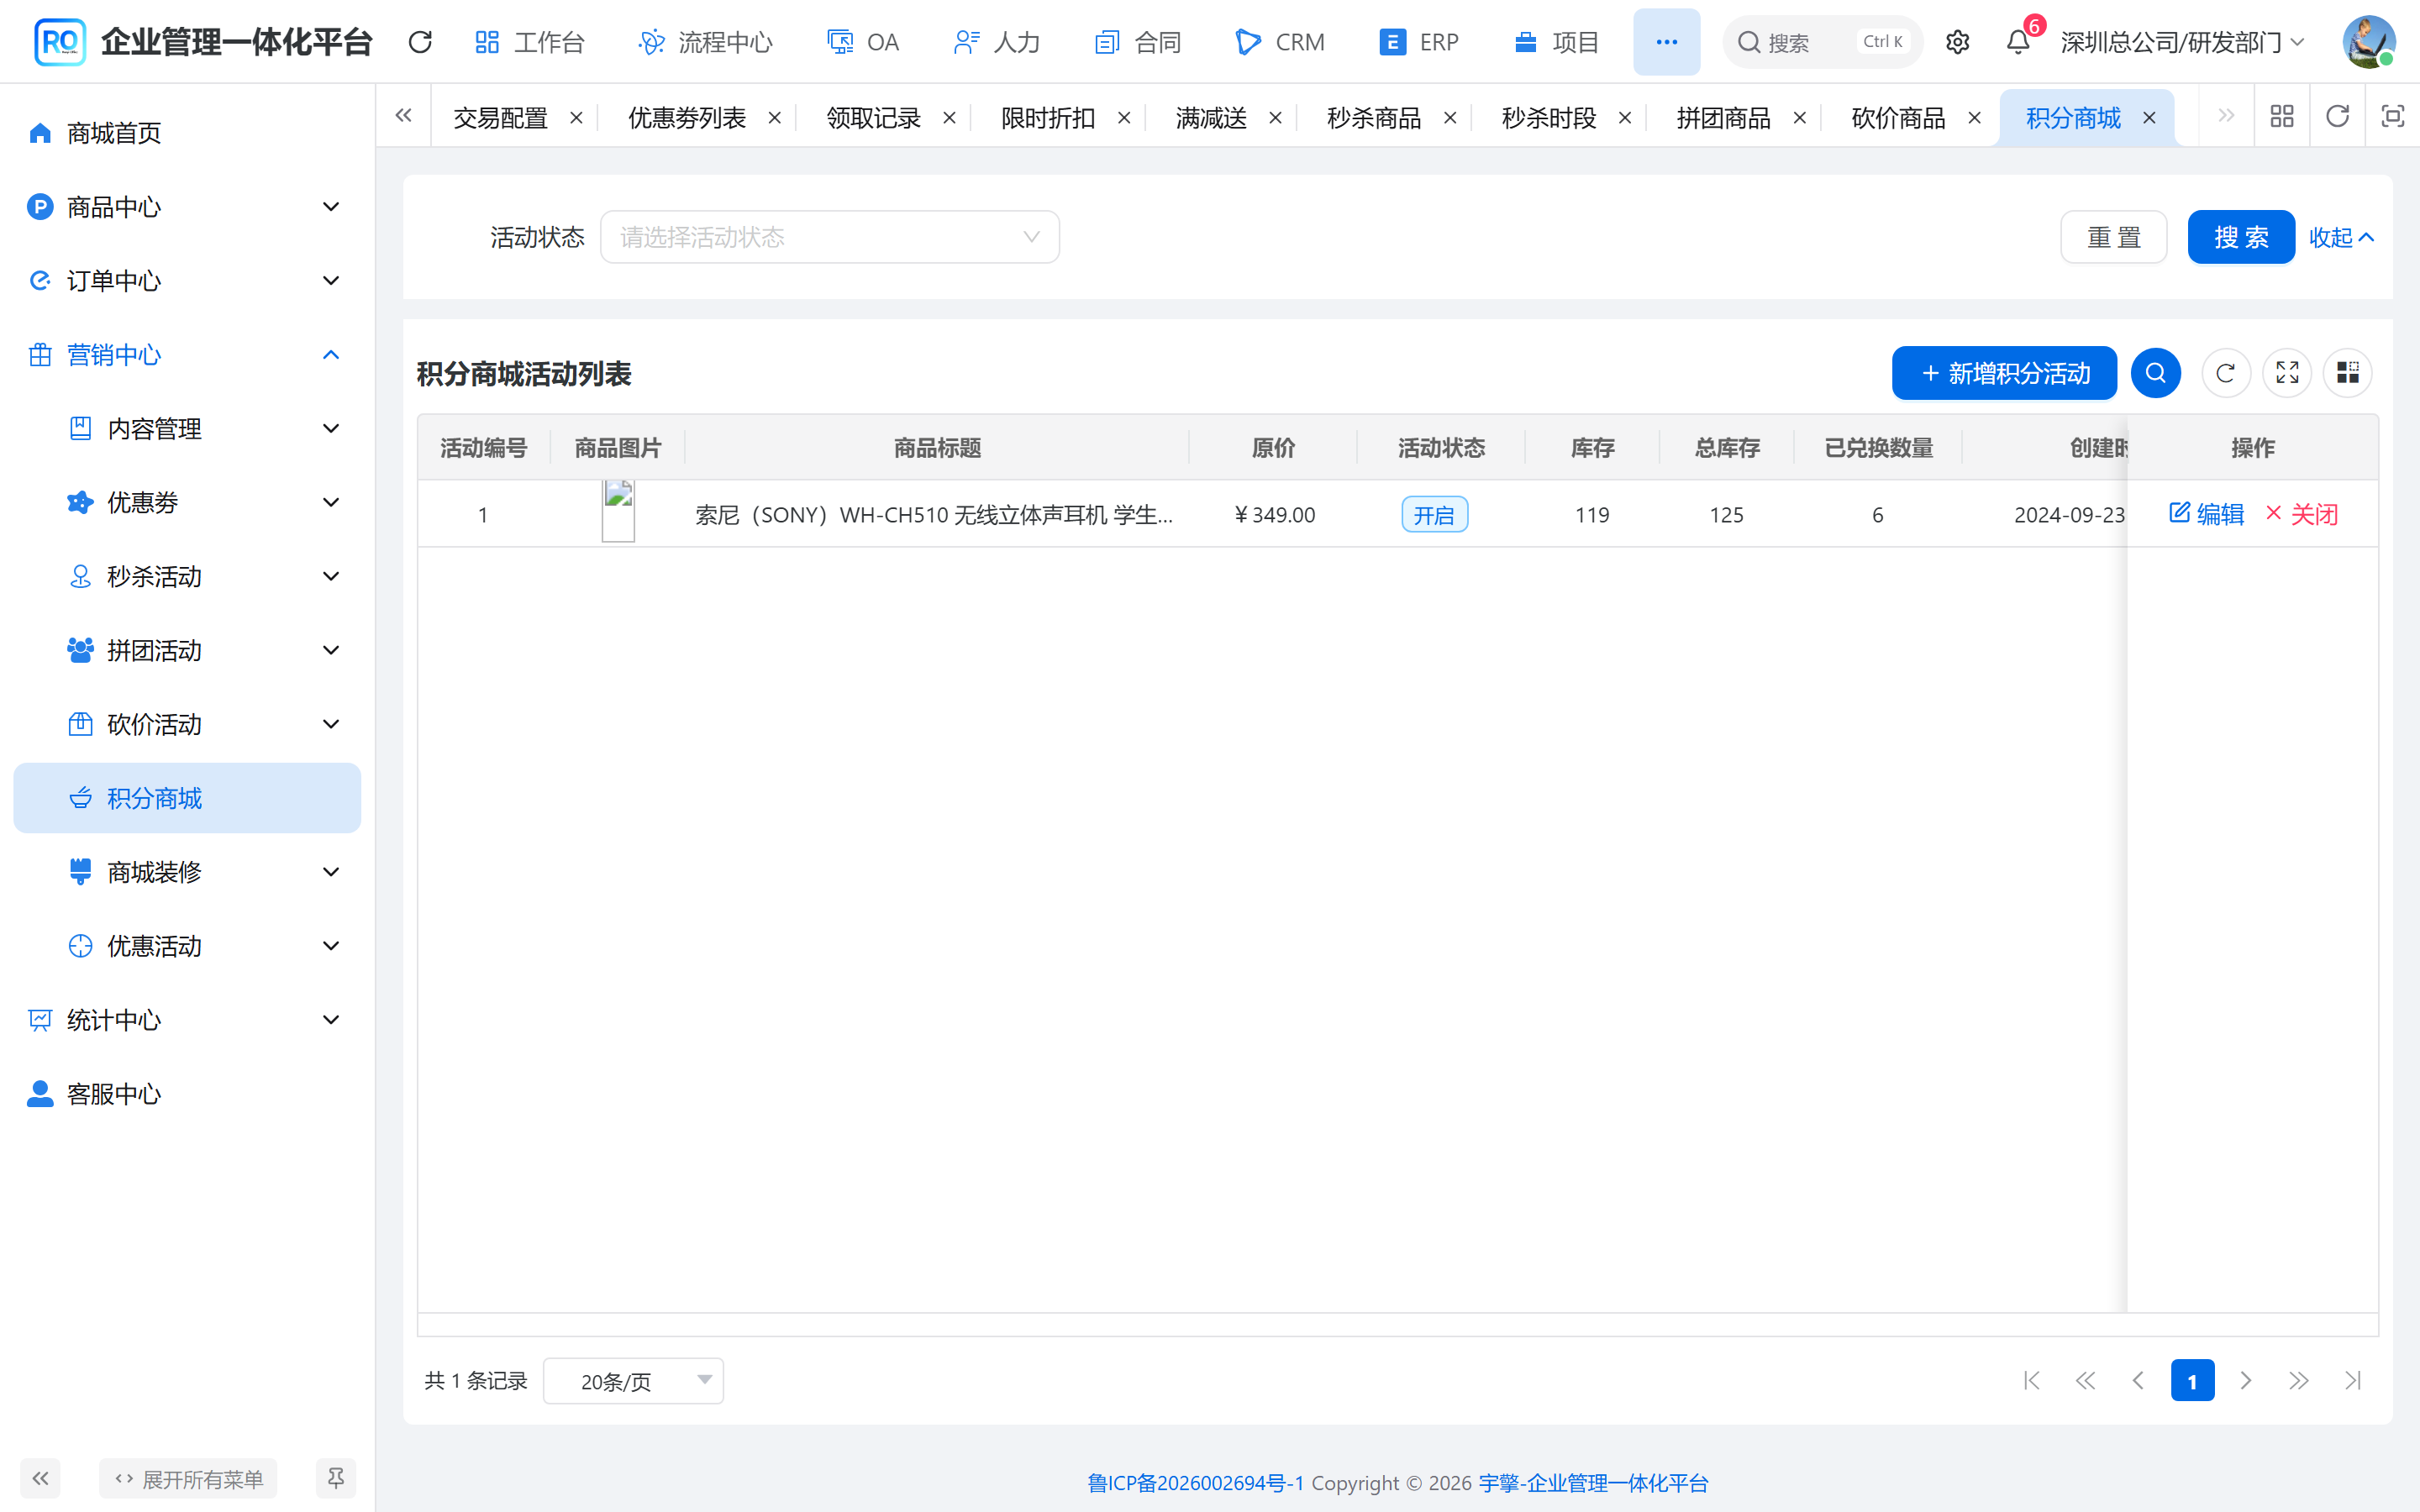The width and height of the screenshot is (2420, 1512).
Task: Close the 积分商城 tab
Action: point(2149,118)
